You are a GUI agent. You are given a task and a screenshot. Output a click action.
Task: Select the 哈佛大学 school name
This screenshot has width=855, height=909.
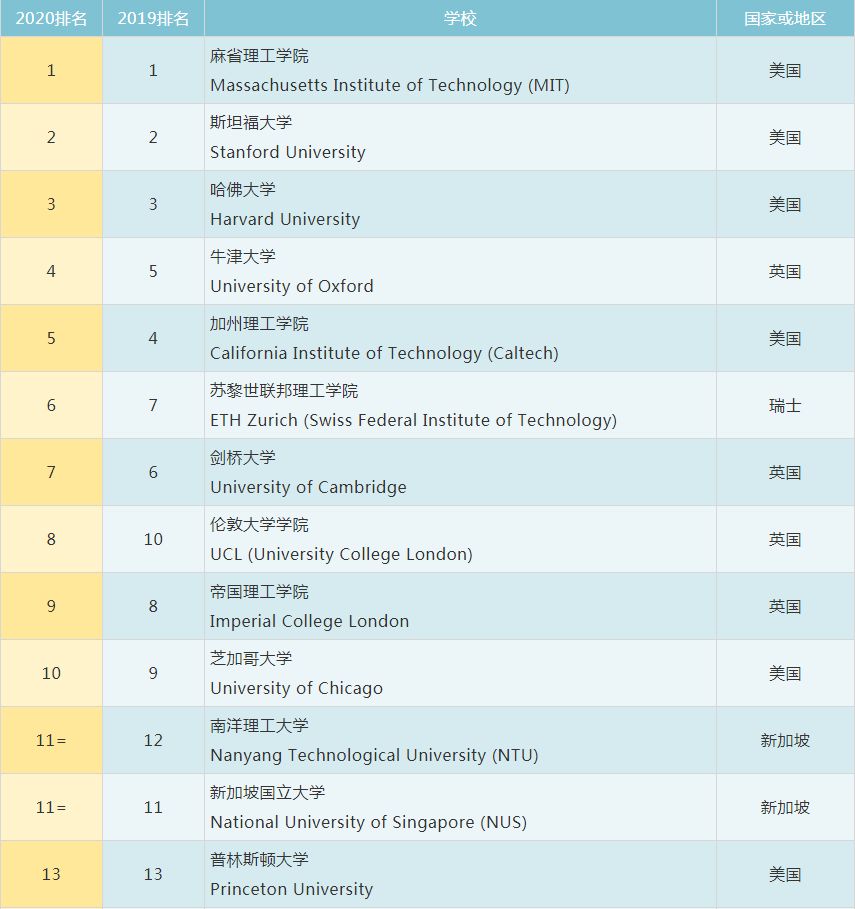coord(243,190)
